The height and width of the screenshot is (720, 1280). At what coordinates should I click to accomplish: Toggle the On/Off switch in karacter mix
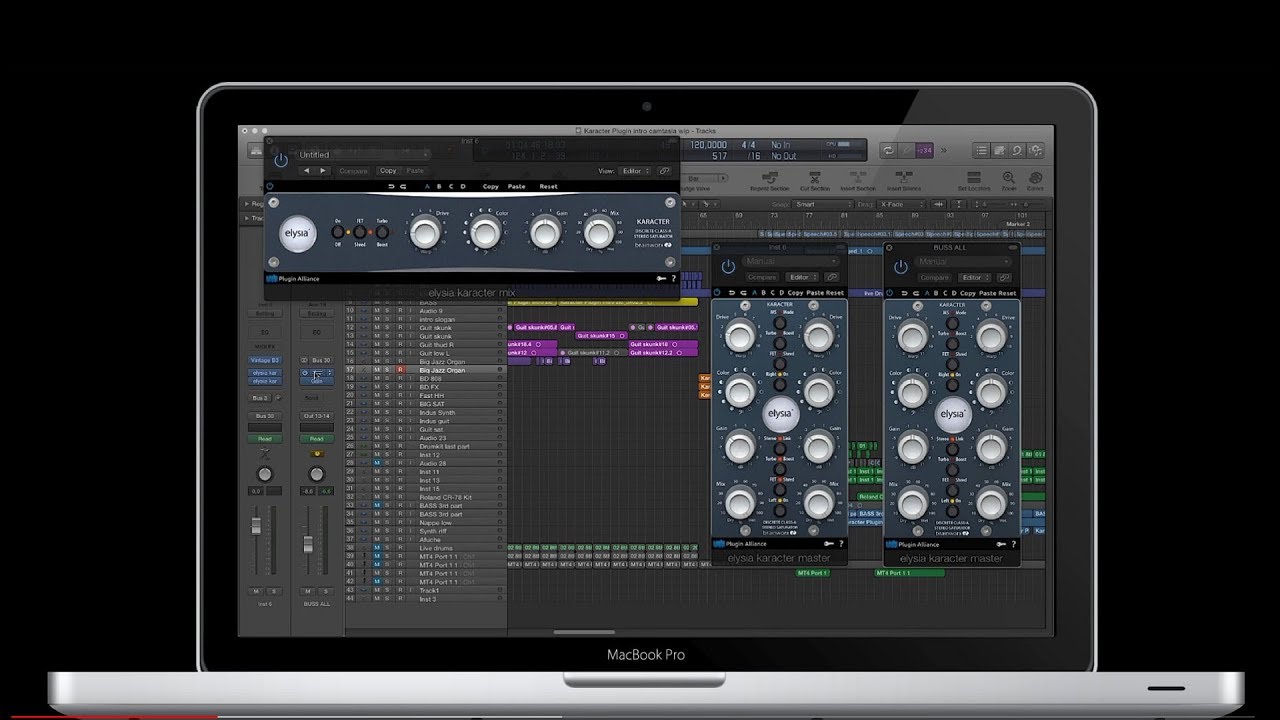coord(337,233)
